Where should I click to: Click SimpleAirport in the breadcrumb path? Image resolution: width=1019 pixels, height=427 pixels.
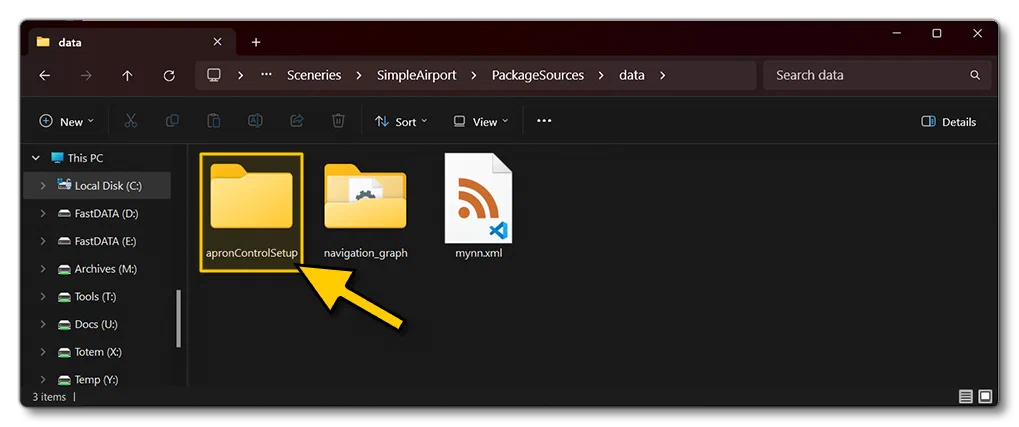click(415, 75)
